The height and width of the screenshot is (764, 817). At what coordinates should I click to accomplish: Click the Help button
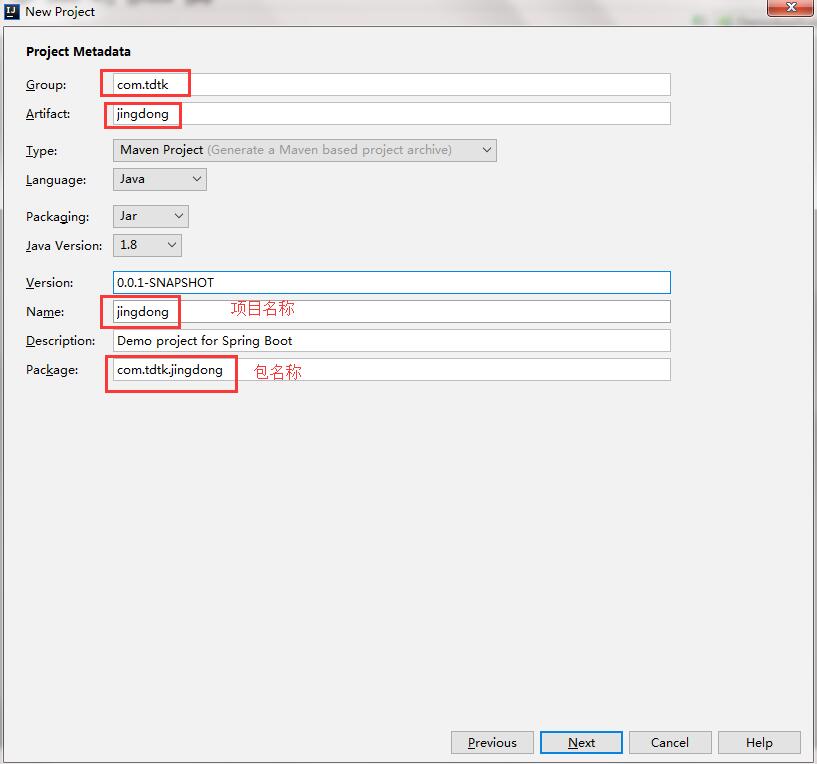pyautogui.click(x=759, y=742)
